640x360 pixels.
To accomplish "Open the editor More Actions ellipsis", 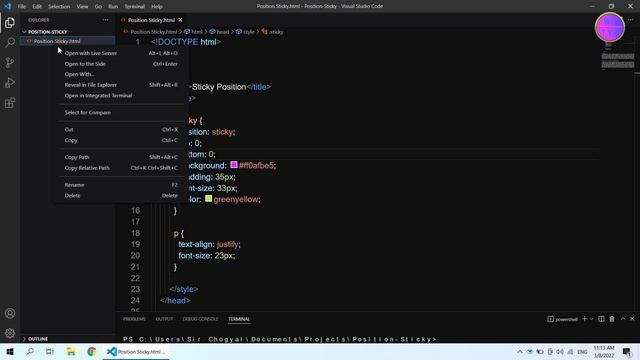I will pyautogui.click(x=631, y=20).
